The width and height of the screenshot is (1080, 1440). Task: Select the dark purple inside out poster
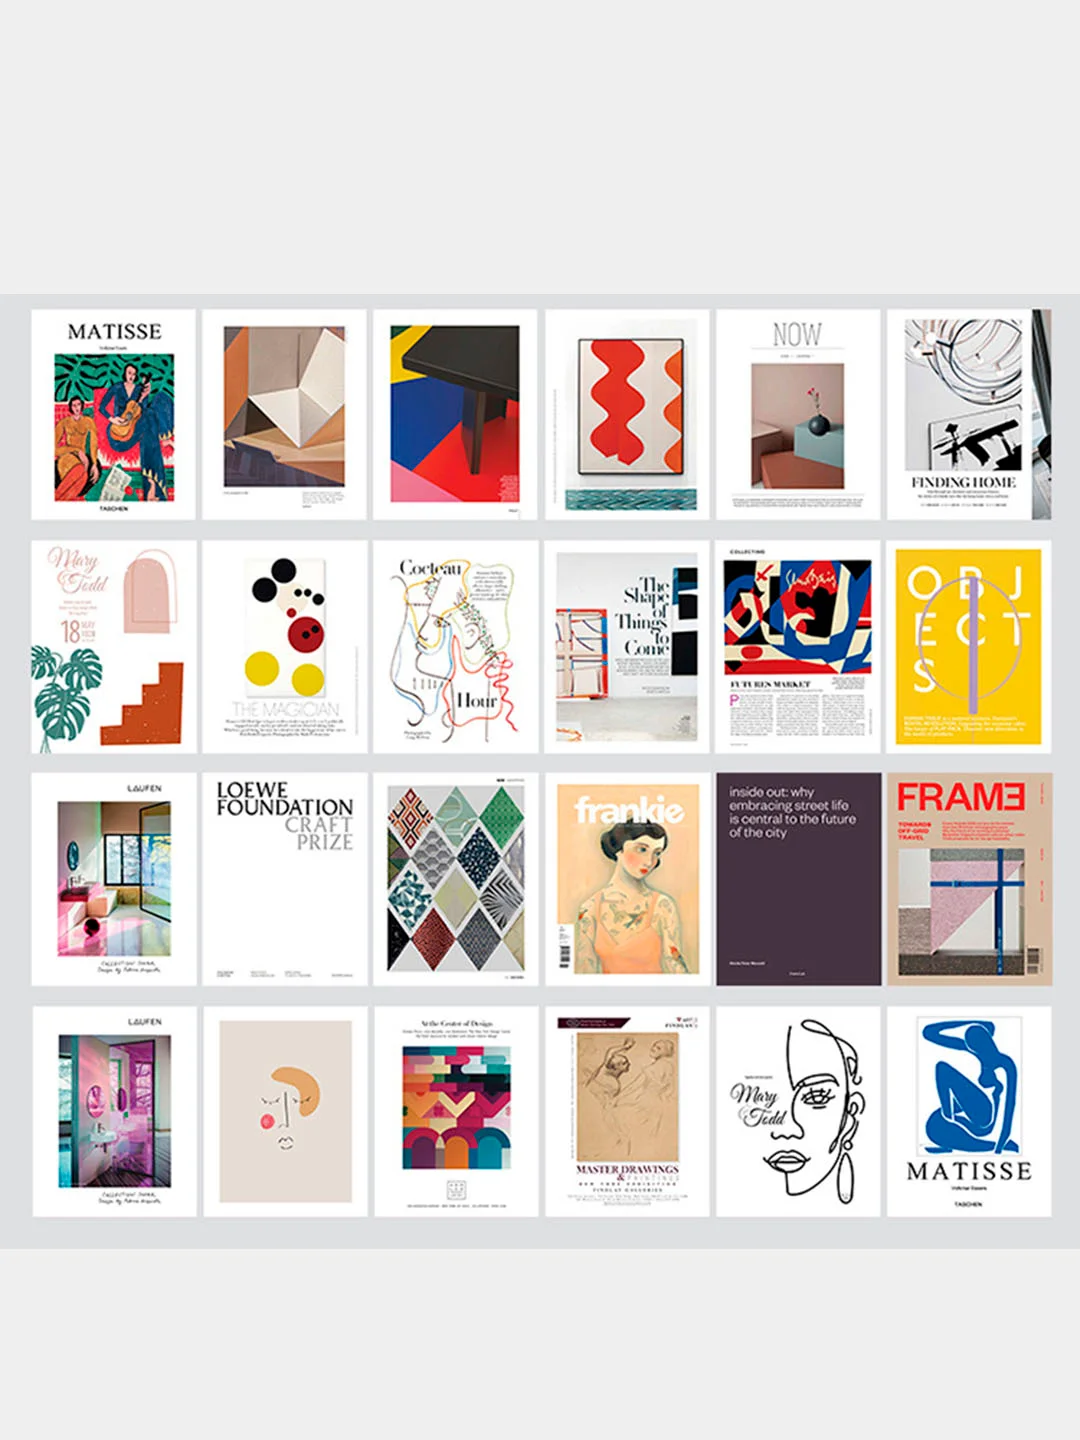click(798, 879)
